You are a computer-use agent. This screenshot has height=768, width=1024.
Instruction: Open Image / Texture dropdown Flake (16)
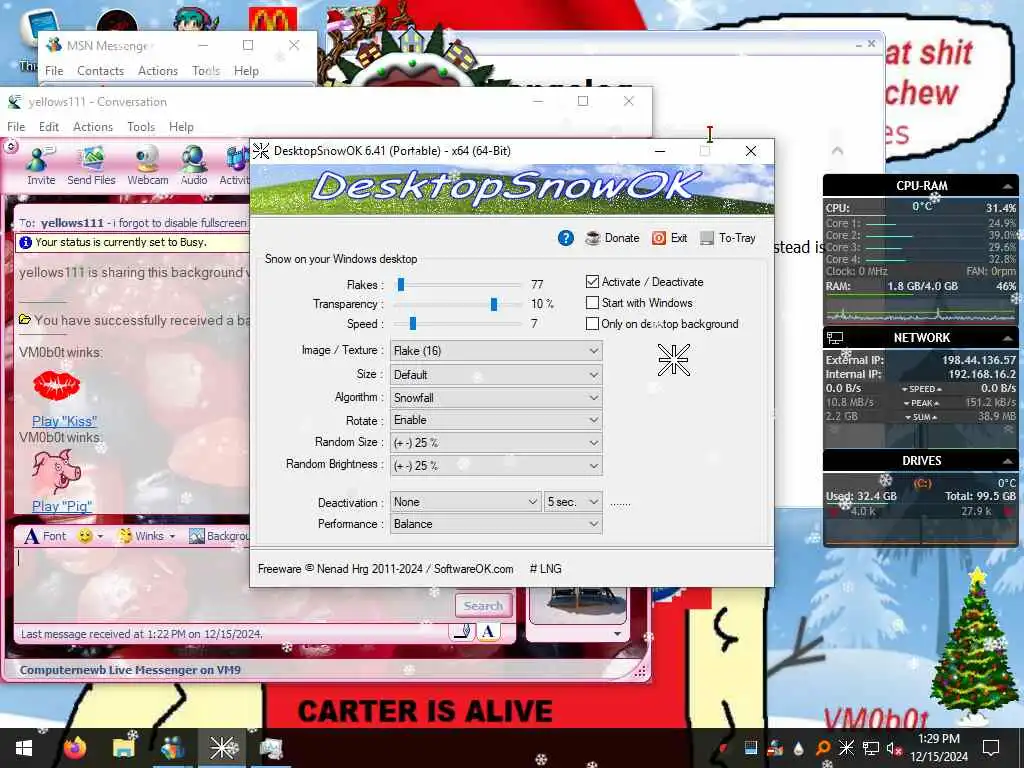coord(496,351)
